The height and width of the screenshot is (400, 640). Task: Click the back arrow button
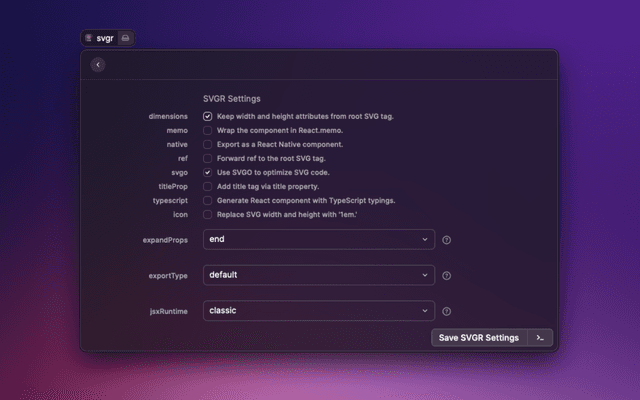pos(97,65)
